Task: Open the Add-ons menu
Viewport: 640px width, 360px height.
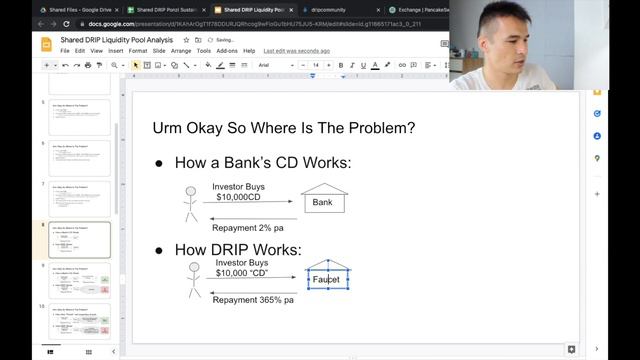Action: coord(227,51)
